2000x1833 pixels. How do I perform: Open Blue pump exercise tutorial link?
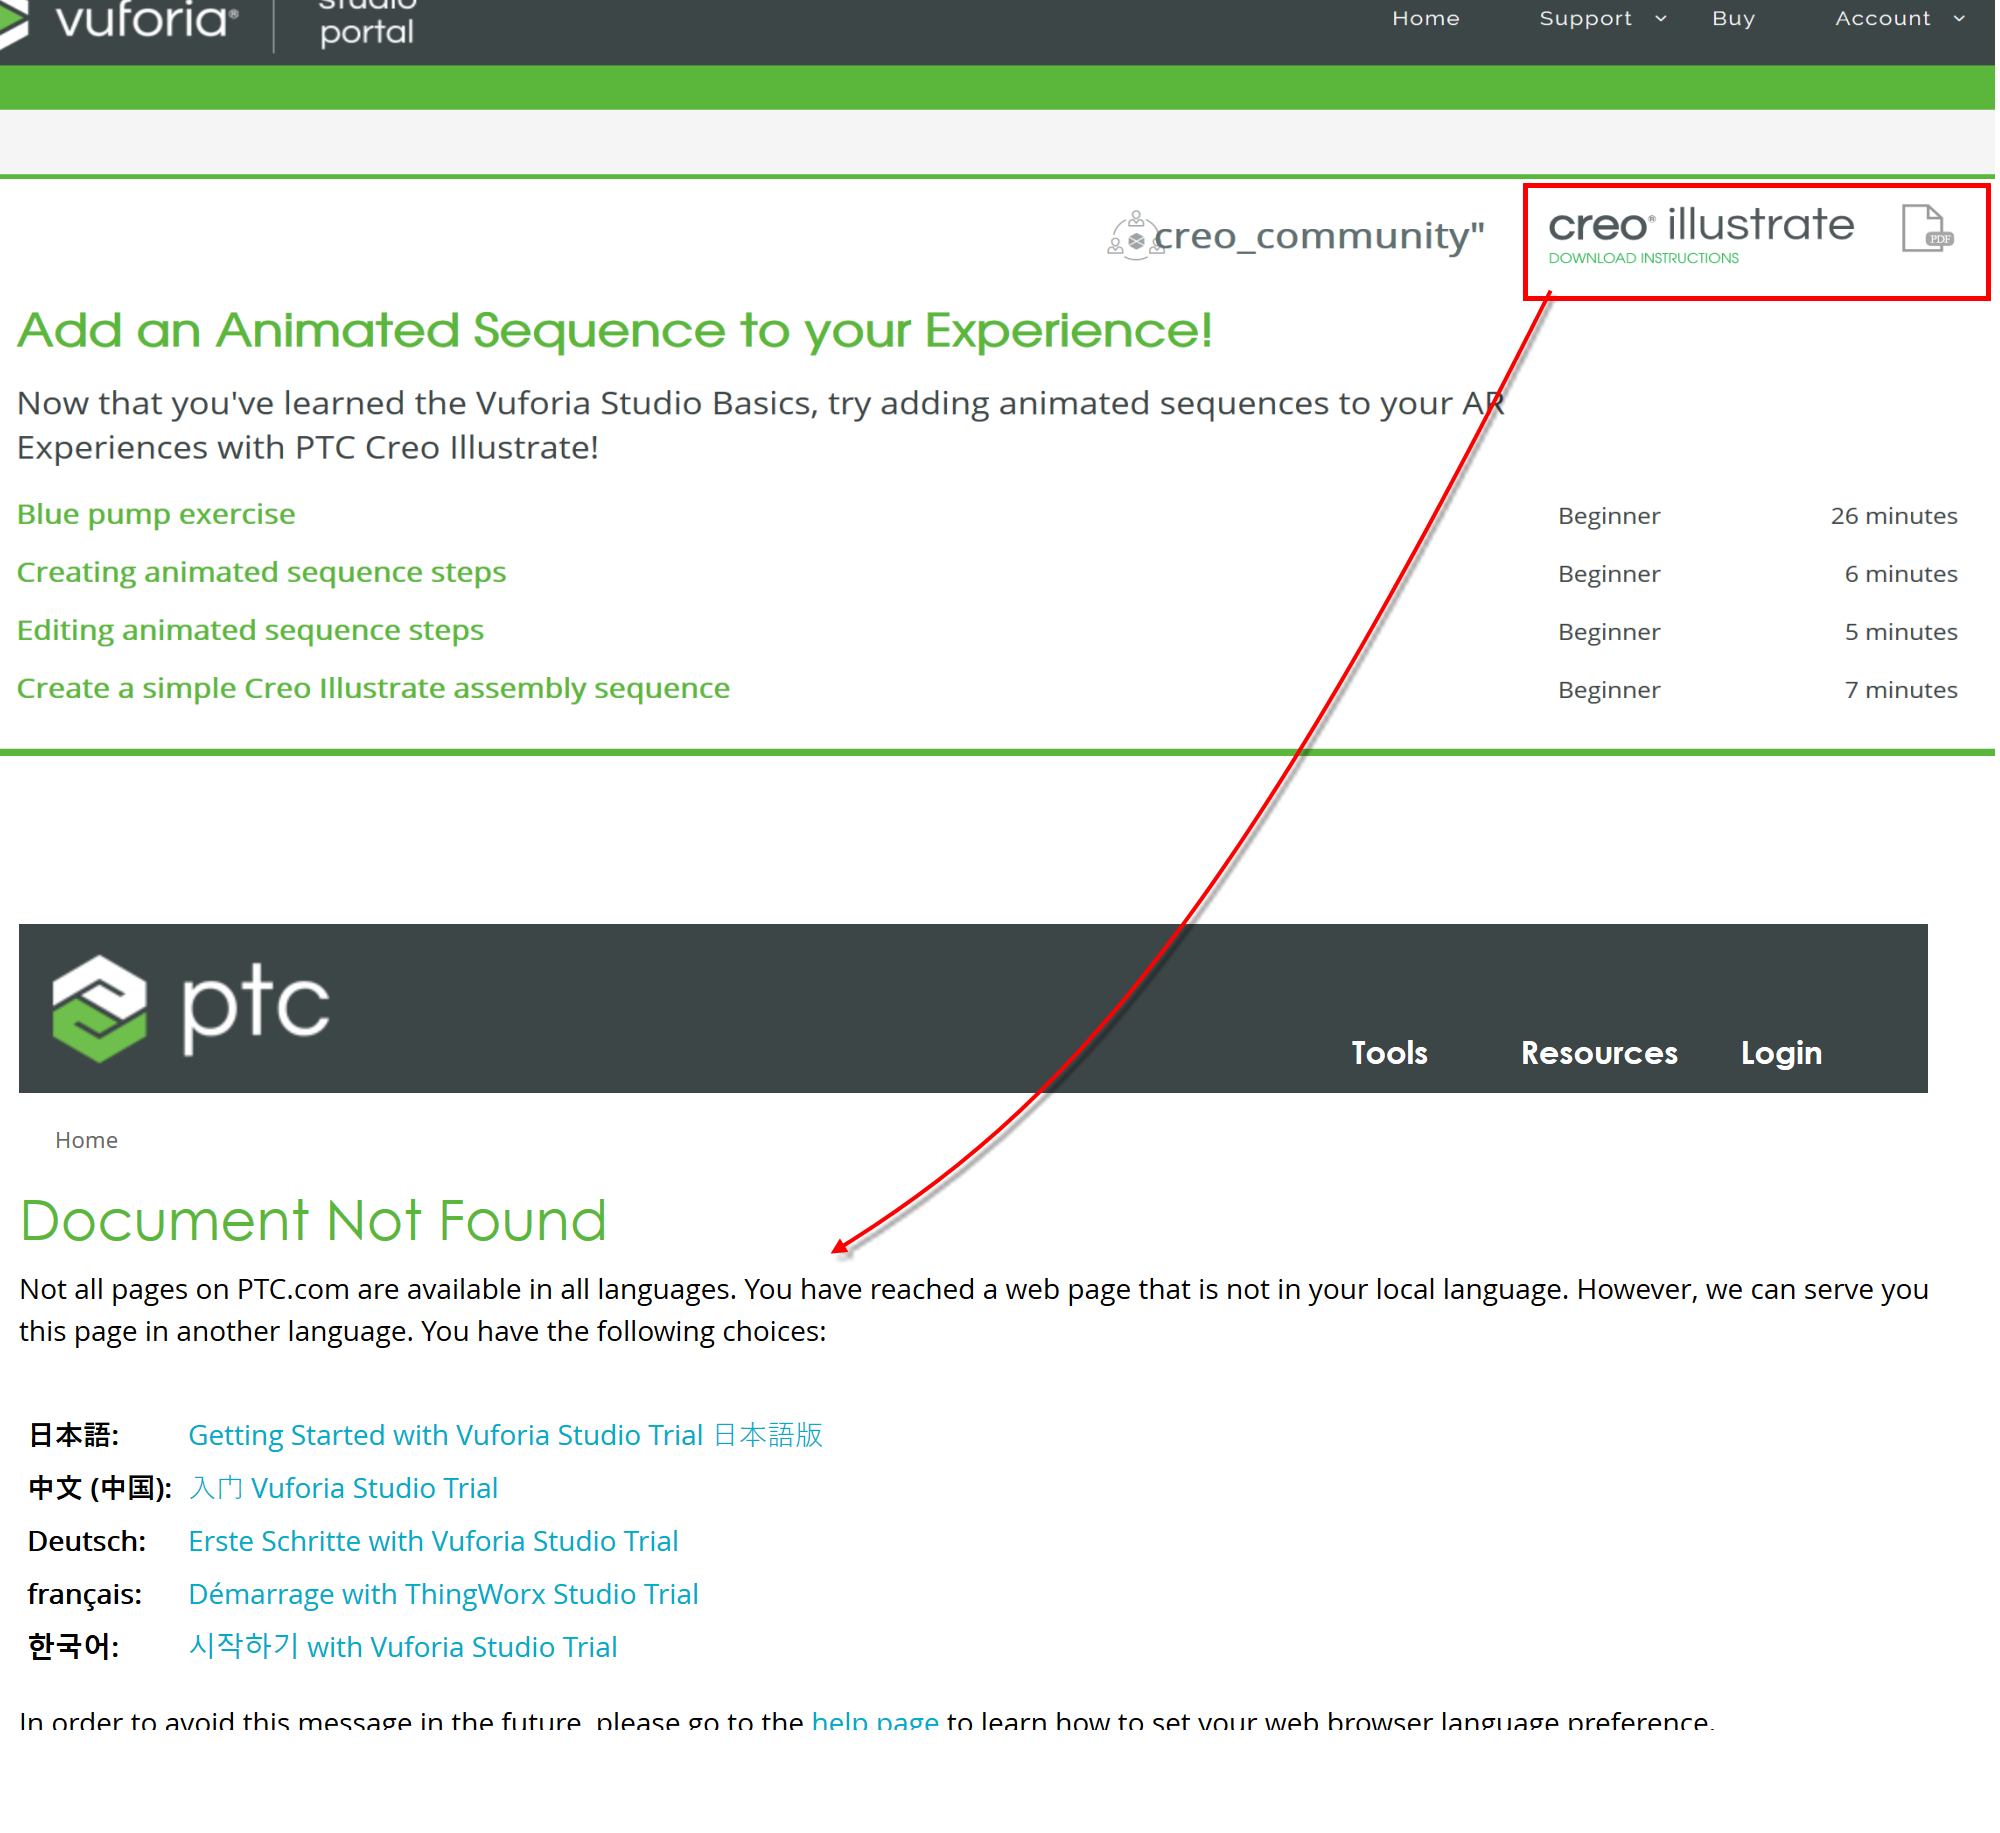[x=157, y=512]
